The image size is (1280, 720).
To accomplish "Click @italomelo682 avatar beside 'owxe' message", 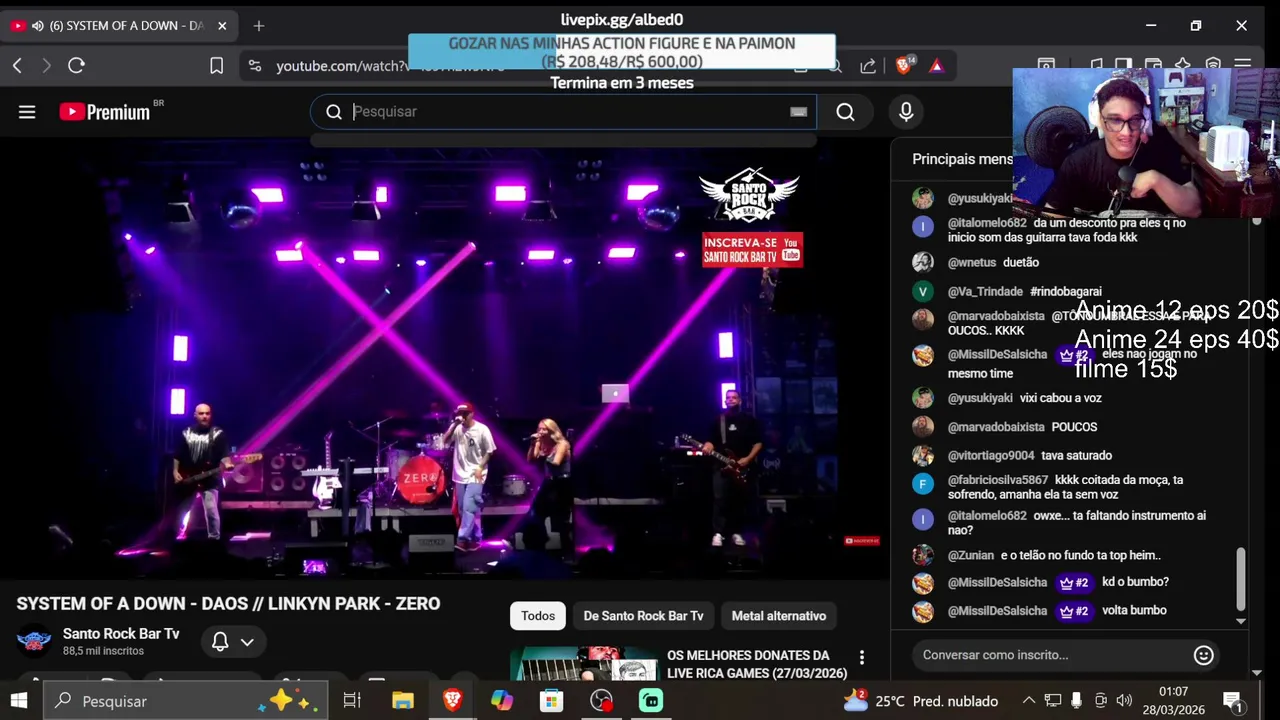I will click(923, 519).
